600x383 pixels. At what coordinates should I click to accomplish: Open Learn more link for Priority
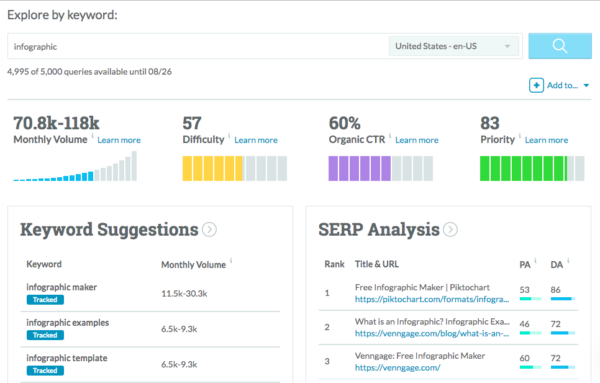[546, 140]
